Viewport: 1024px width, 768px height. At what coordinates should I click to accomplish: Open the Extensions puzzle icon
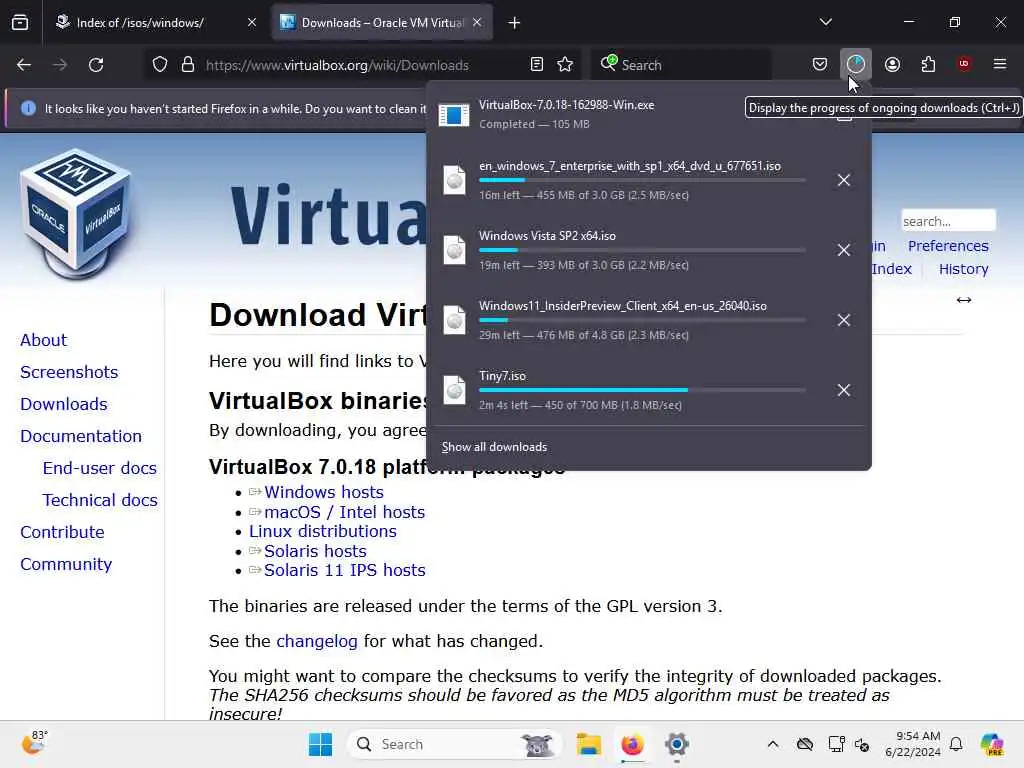pos(928,64)
